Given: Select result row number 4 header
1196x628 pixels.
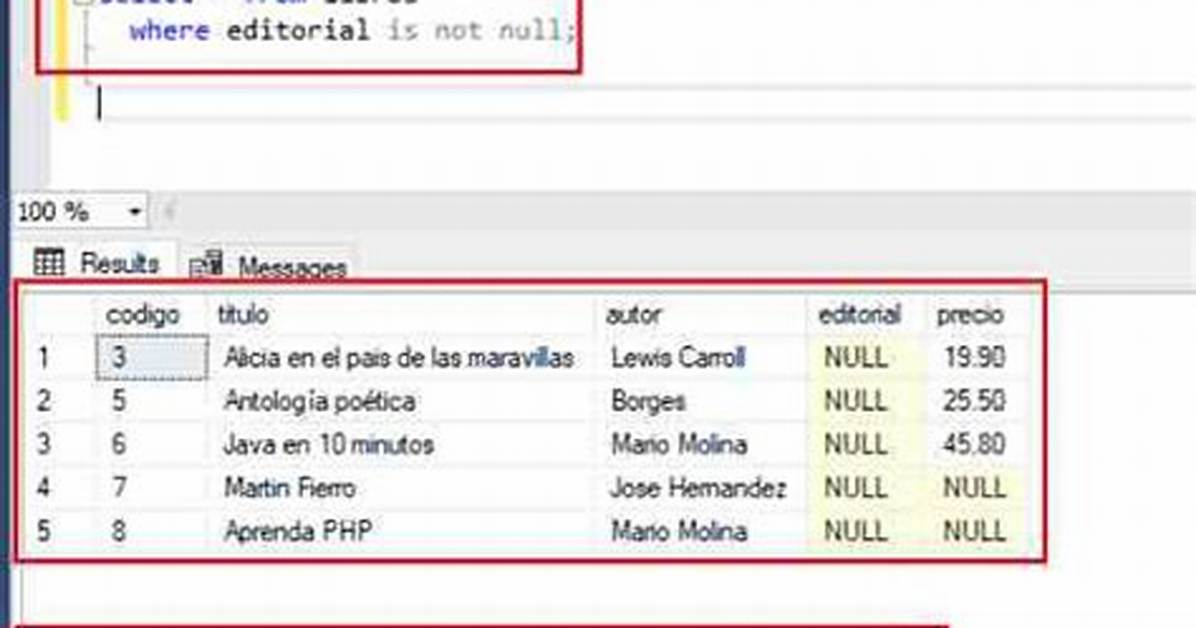Looking at the screenshot, I should pos(43,488).
